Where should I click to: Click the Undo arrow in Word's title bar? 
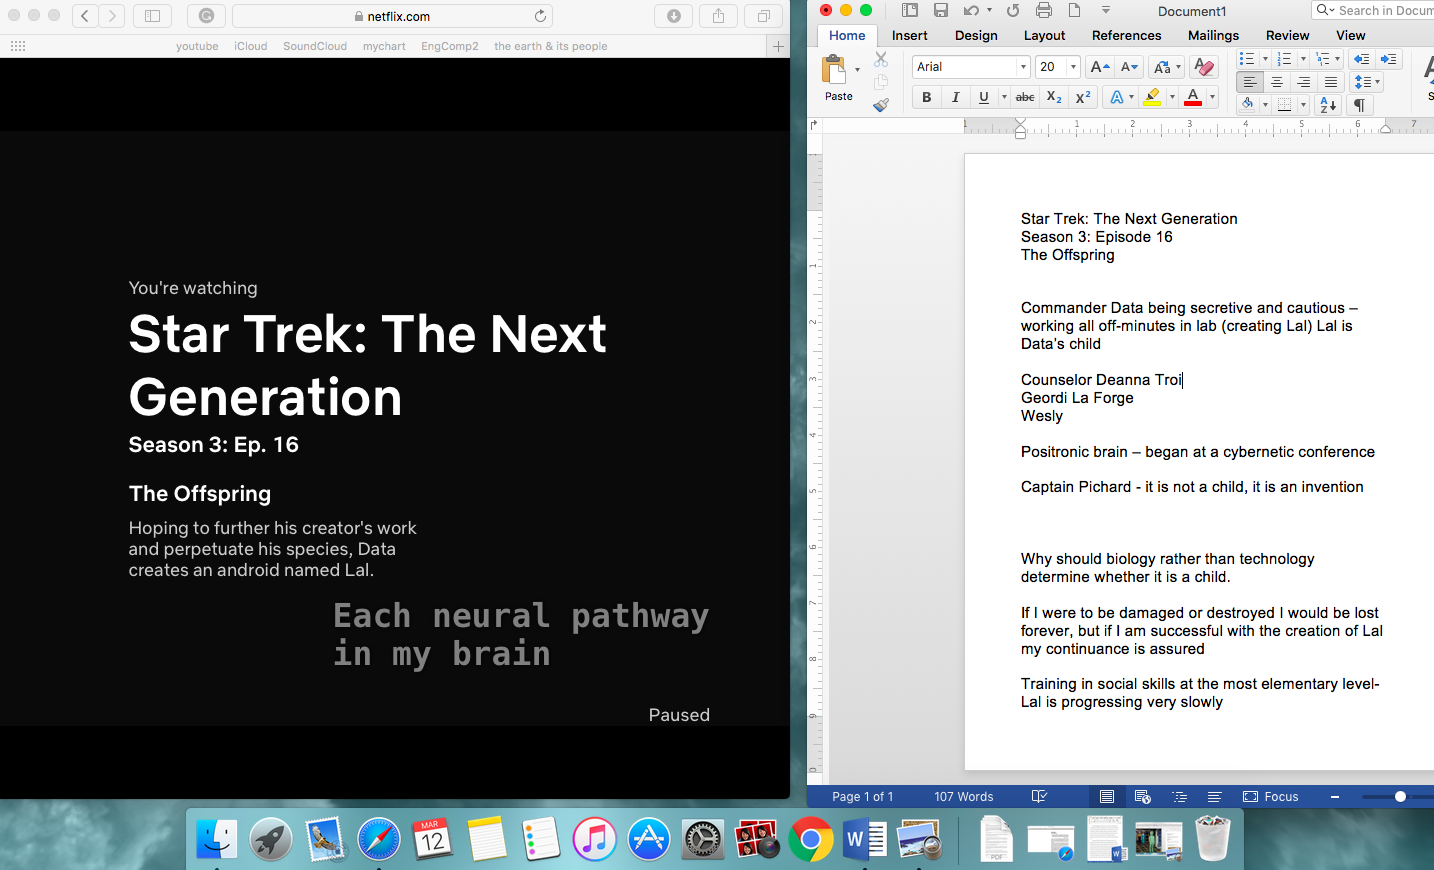(x=971, y=10)
